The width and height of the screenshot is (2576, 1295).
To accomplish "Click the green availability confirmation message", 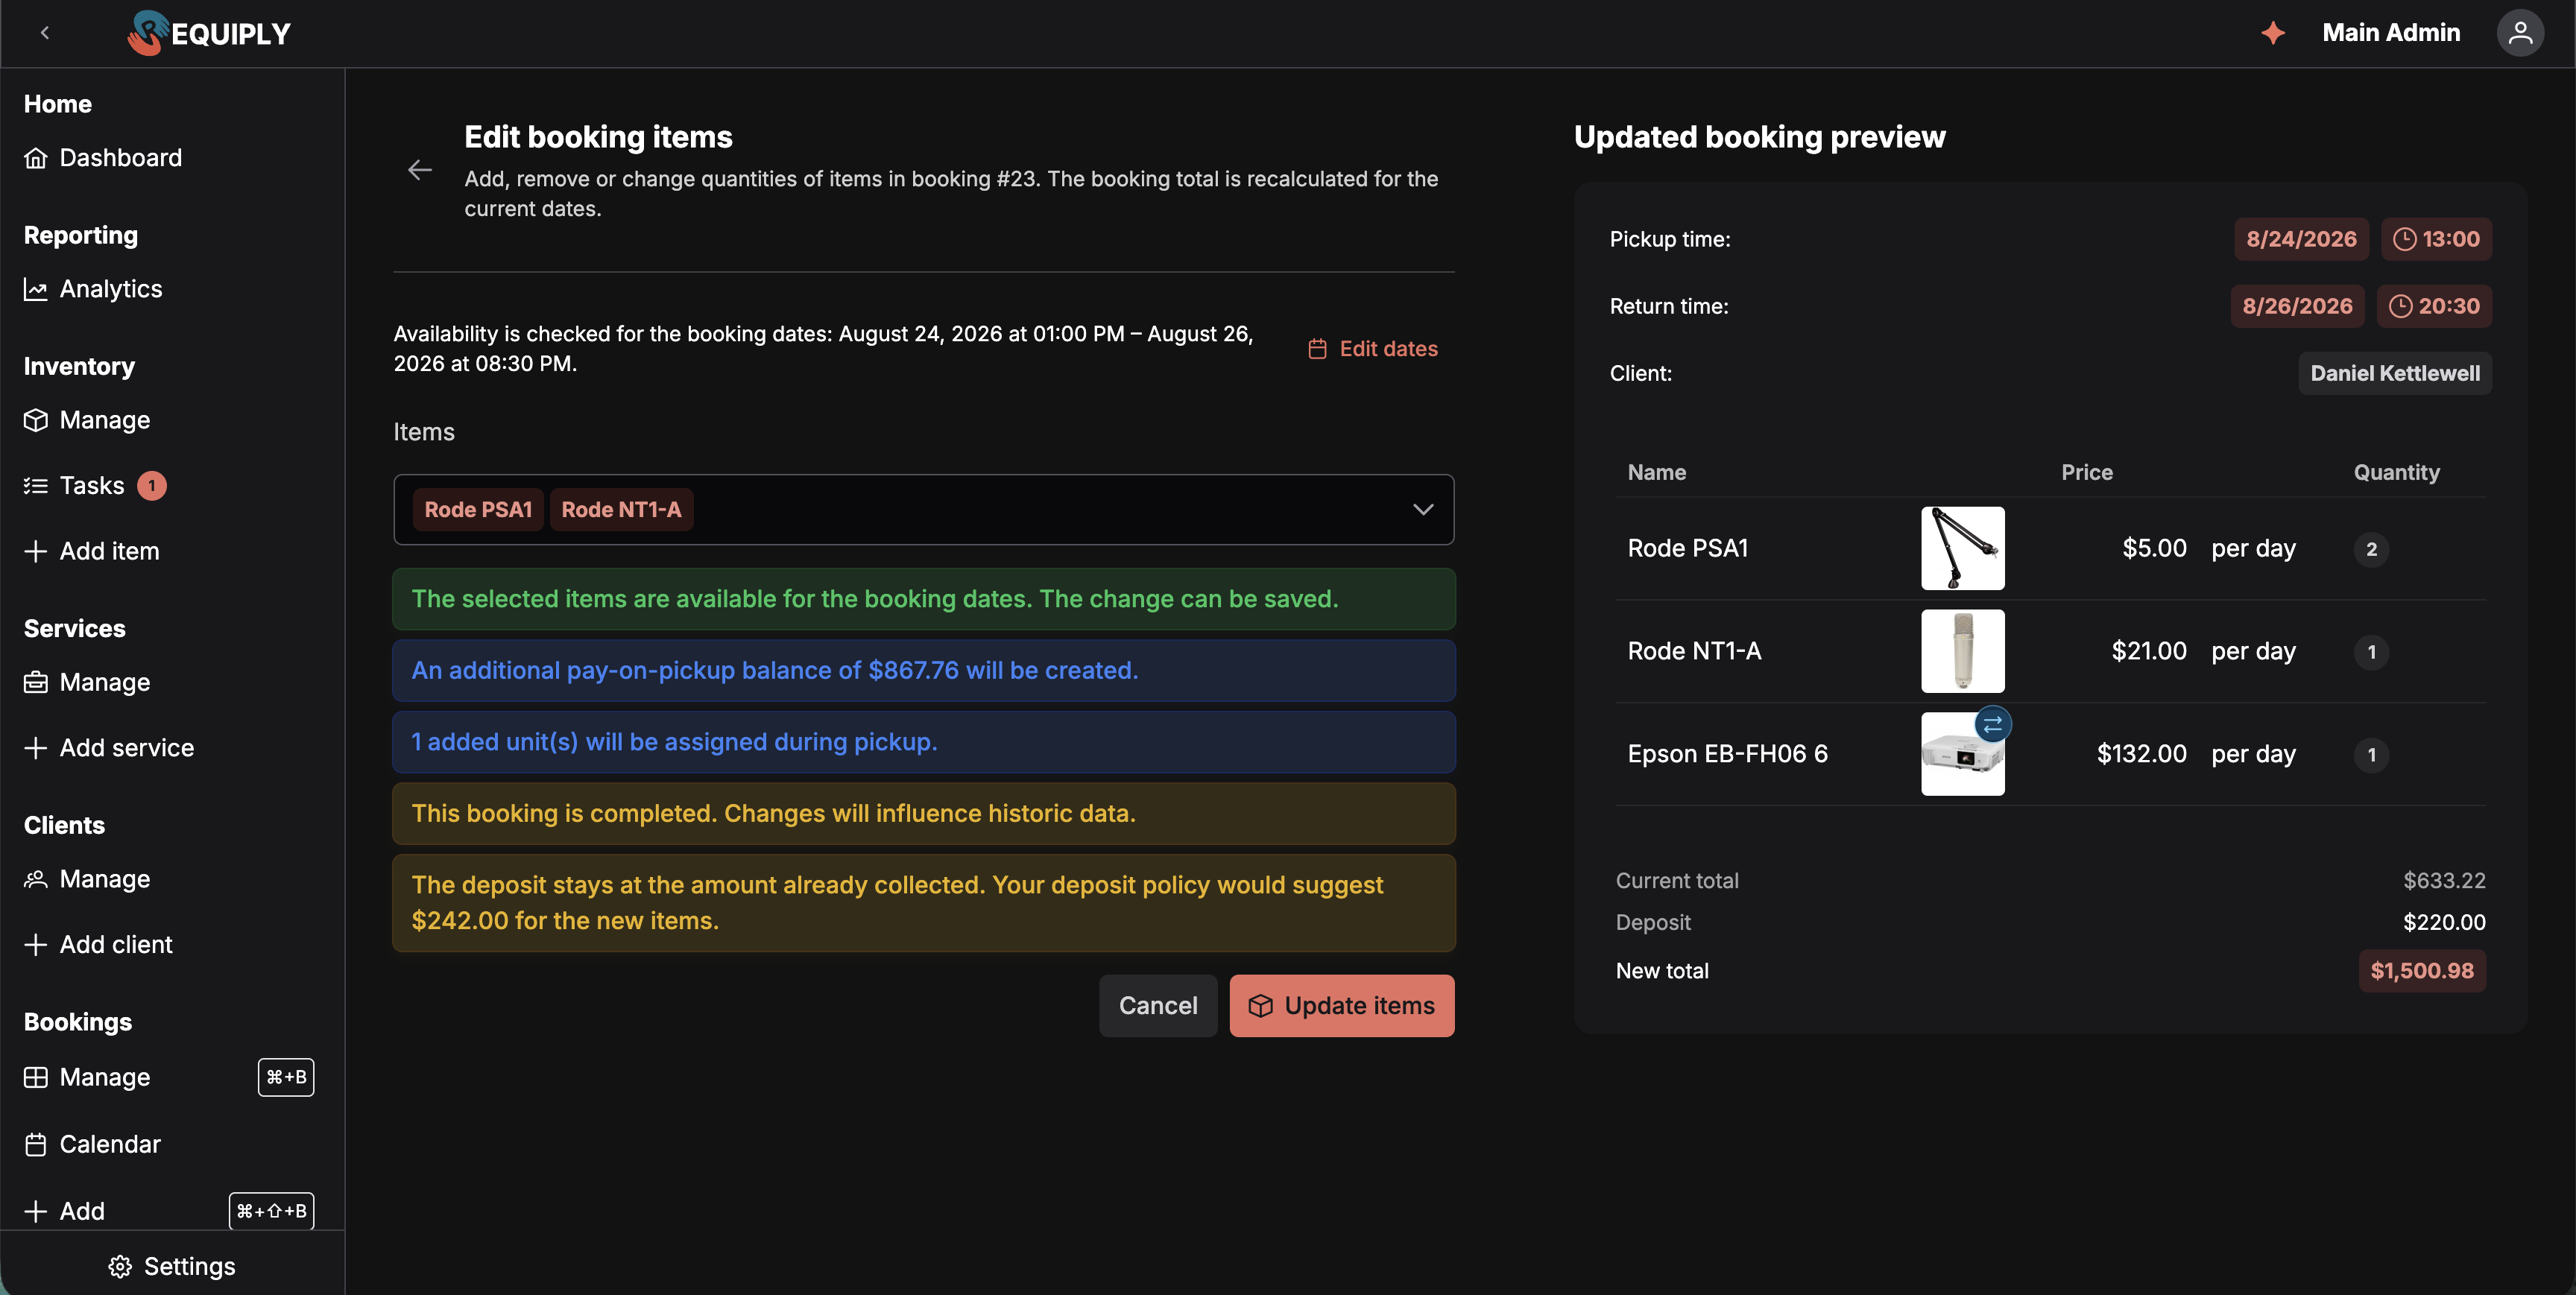I will pos(923,599).
